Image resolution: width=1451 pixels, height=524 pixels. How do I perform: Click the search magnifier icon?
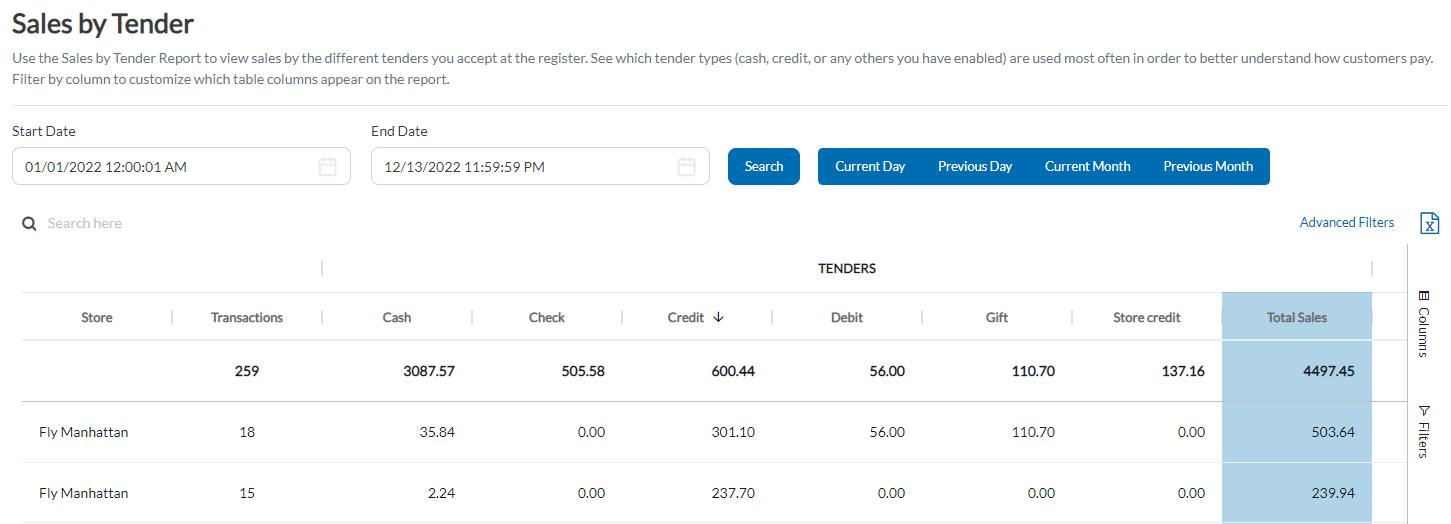point(30,224)
